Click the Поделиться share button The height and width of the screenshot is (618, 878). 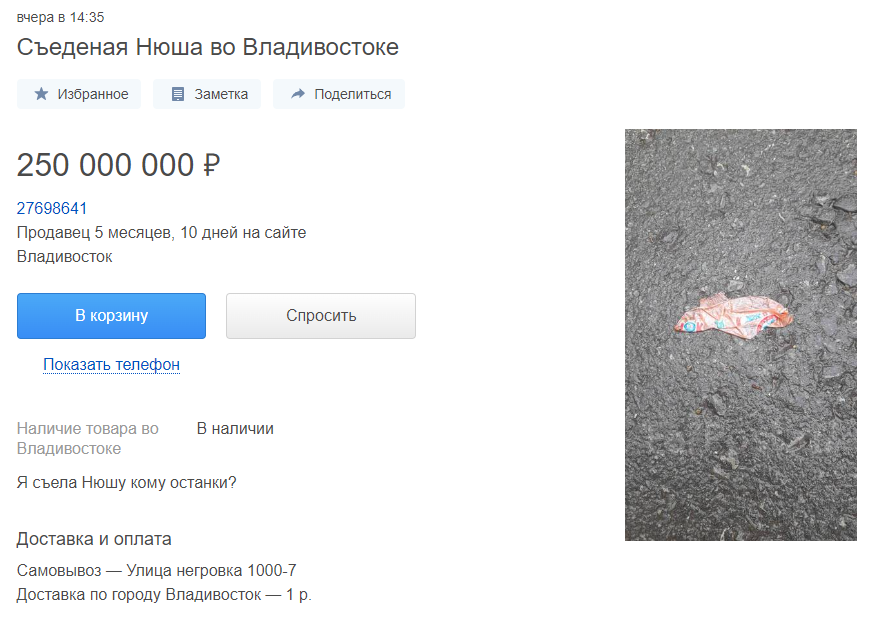click(339, 94)
